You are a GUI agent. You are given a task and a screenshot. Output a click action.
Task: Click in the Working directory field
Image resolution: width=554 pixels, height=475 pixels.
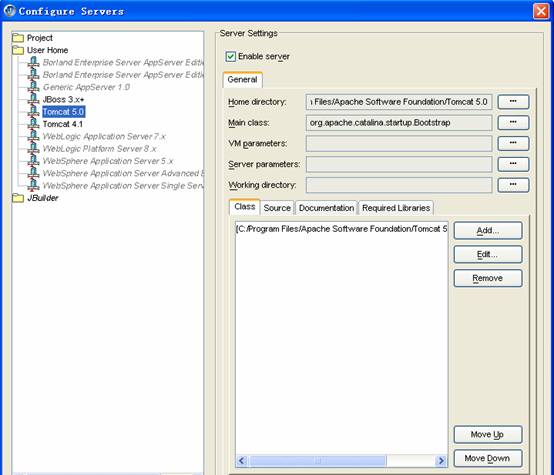tap(399, 185)
